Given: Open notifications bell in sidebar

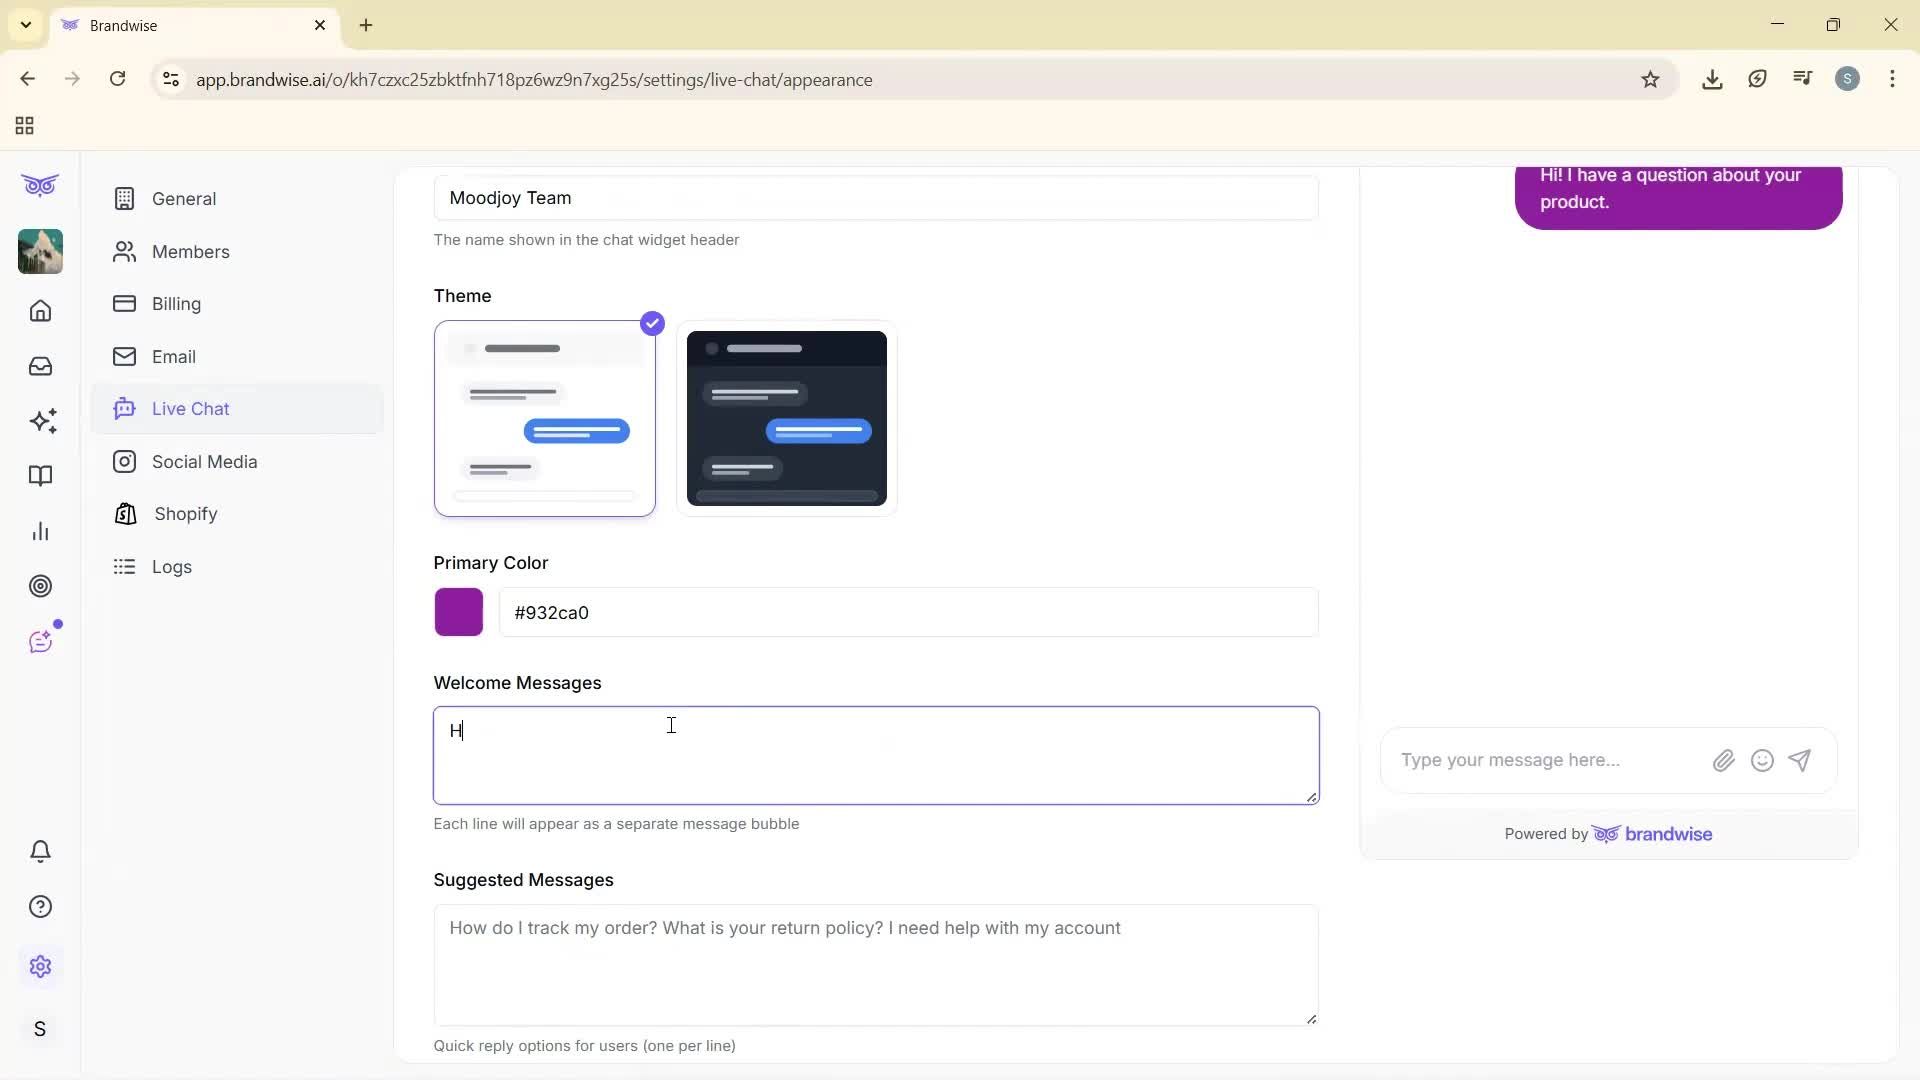Looking at the screenshot, I should click(x=40, y=851).
